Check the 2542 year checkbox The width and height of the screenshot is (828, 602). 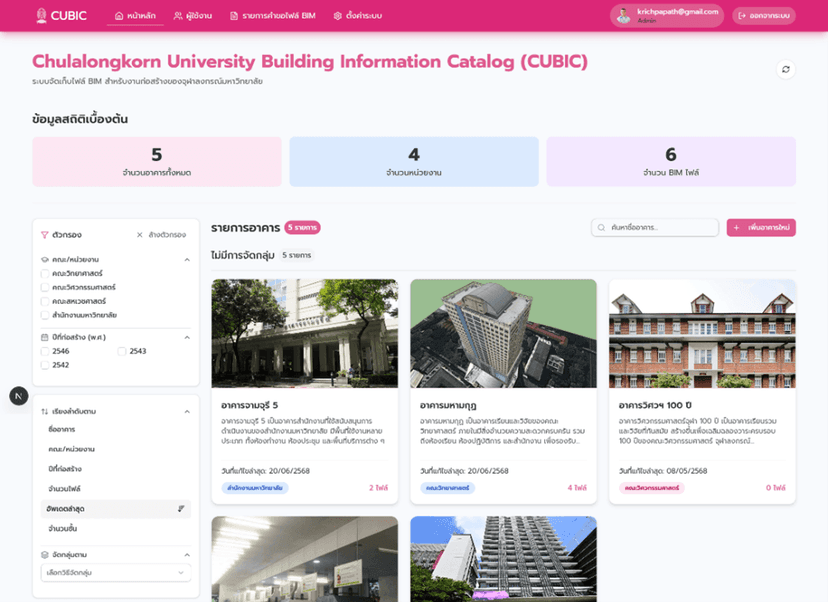pyautogui.click(x=45, y=365)
